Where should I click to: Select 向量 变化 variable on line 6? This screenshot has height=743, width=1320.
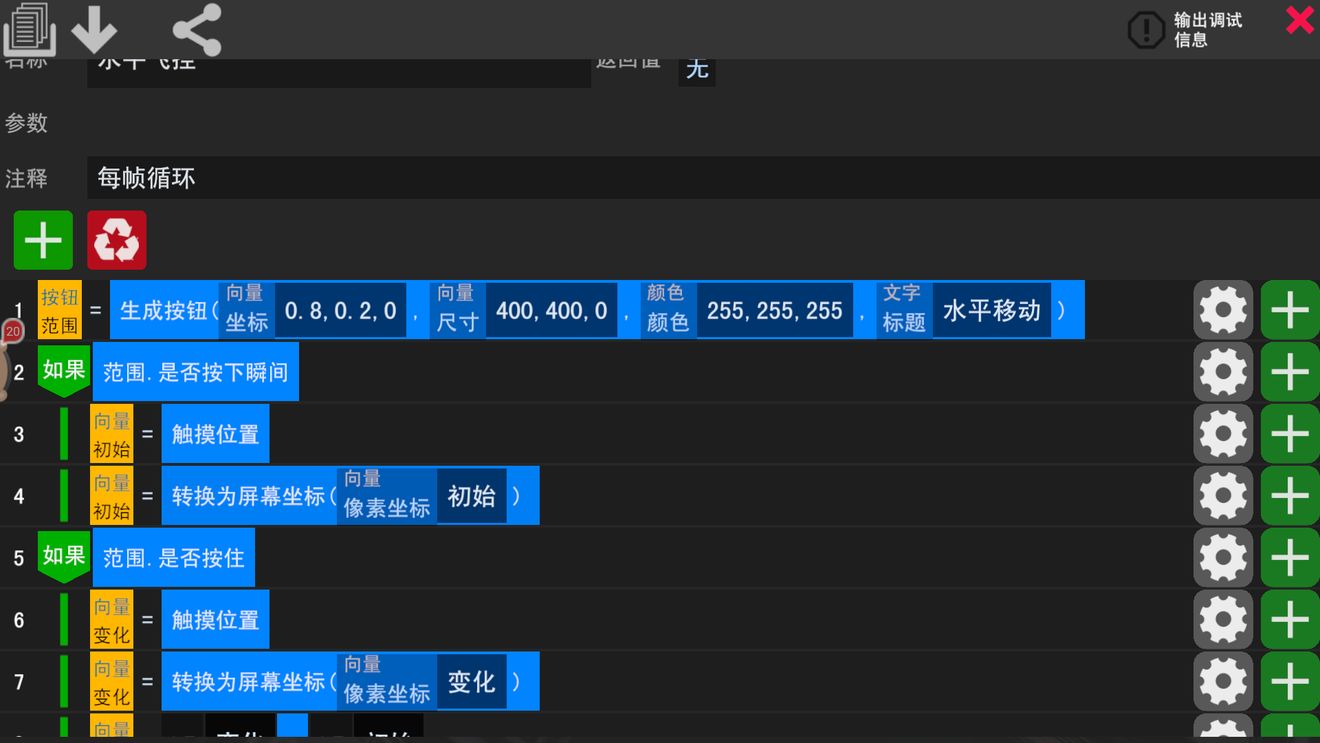112,620
